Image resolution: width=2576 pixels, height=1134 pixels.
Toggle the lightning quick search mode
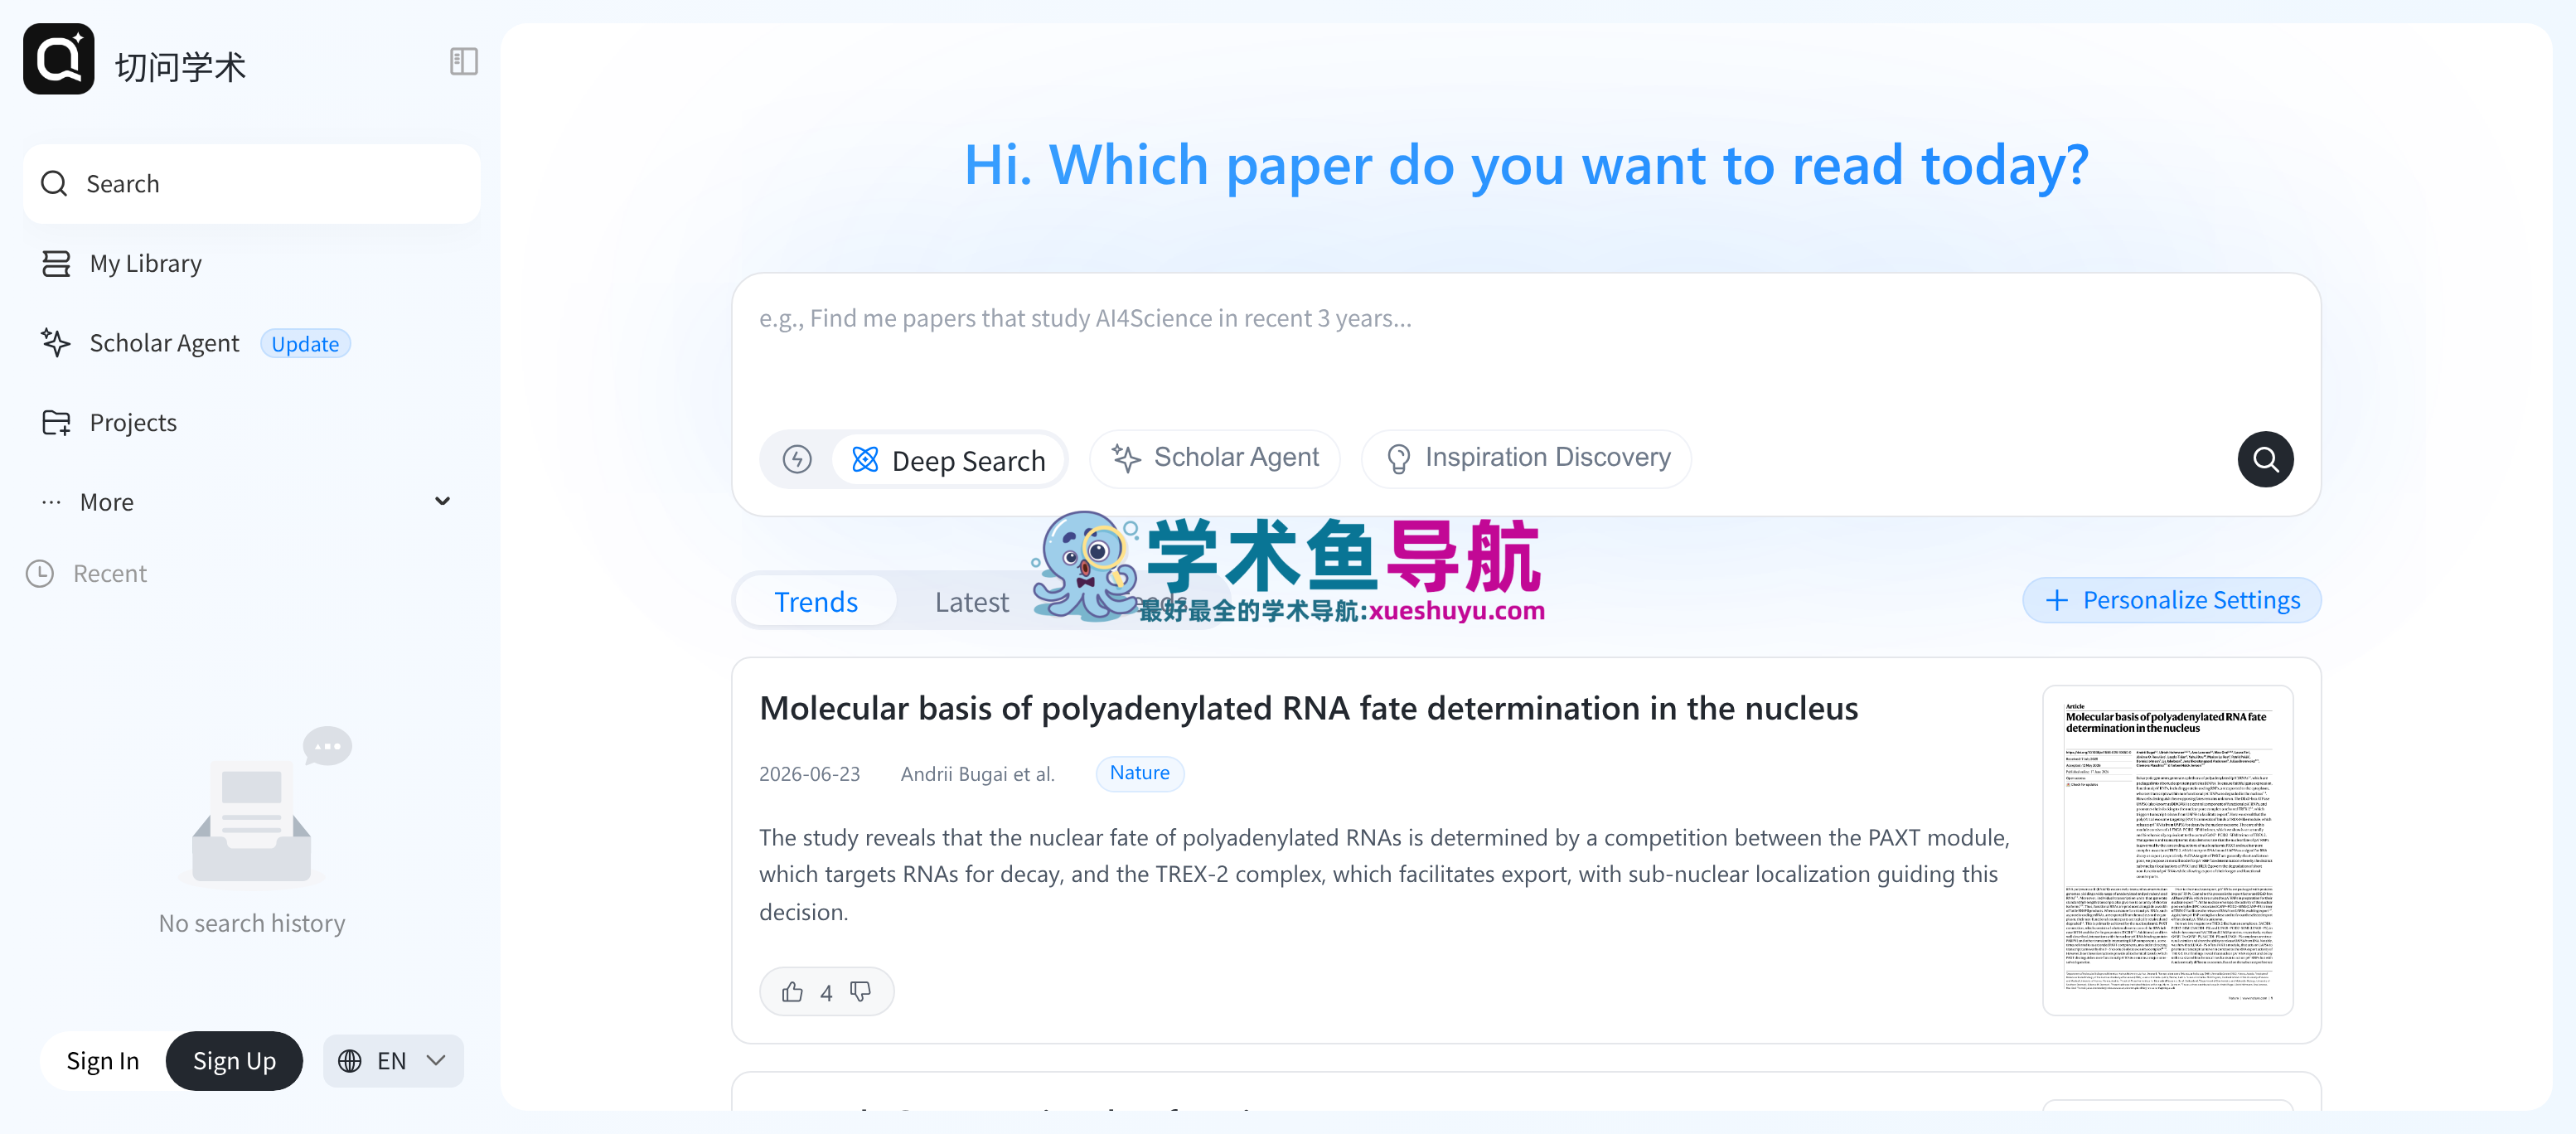tap(797, 459)
